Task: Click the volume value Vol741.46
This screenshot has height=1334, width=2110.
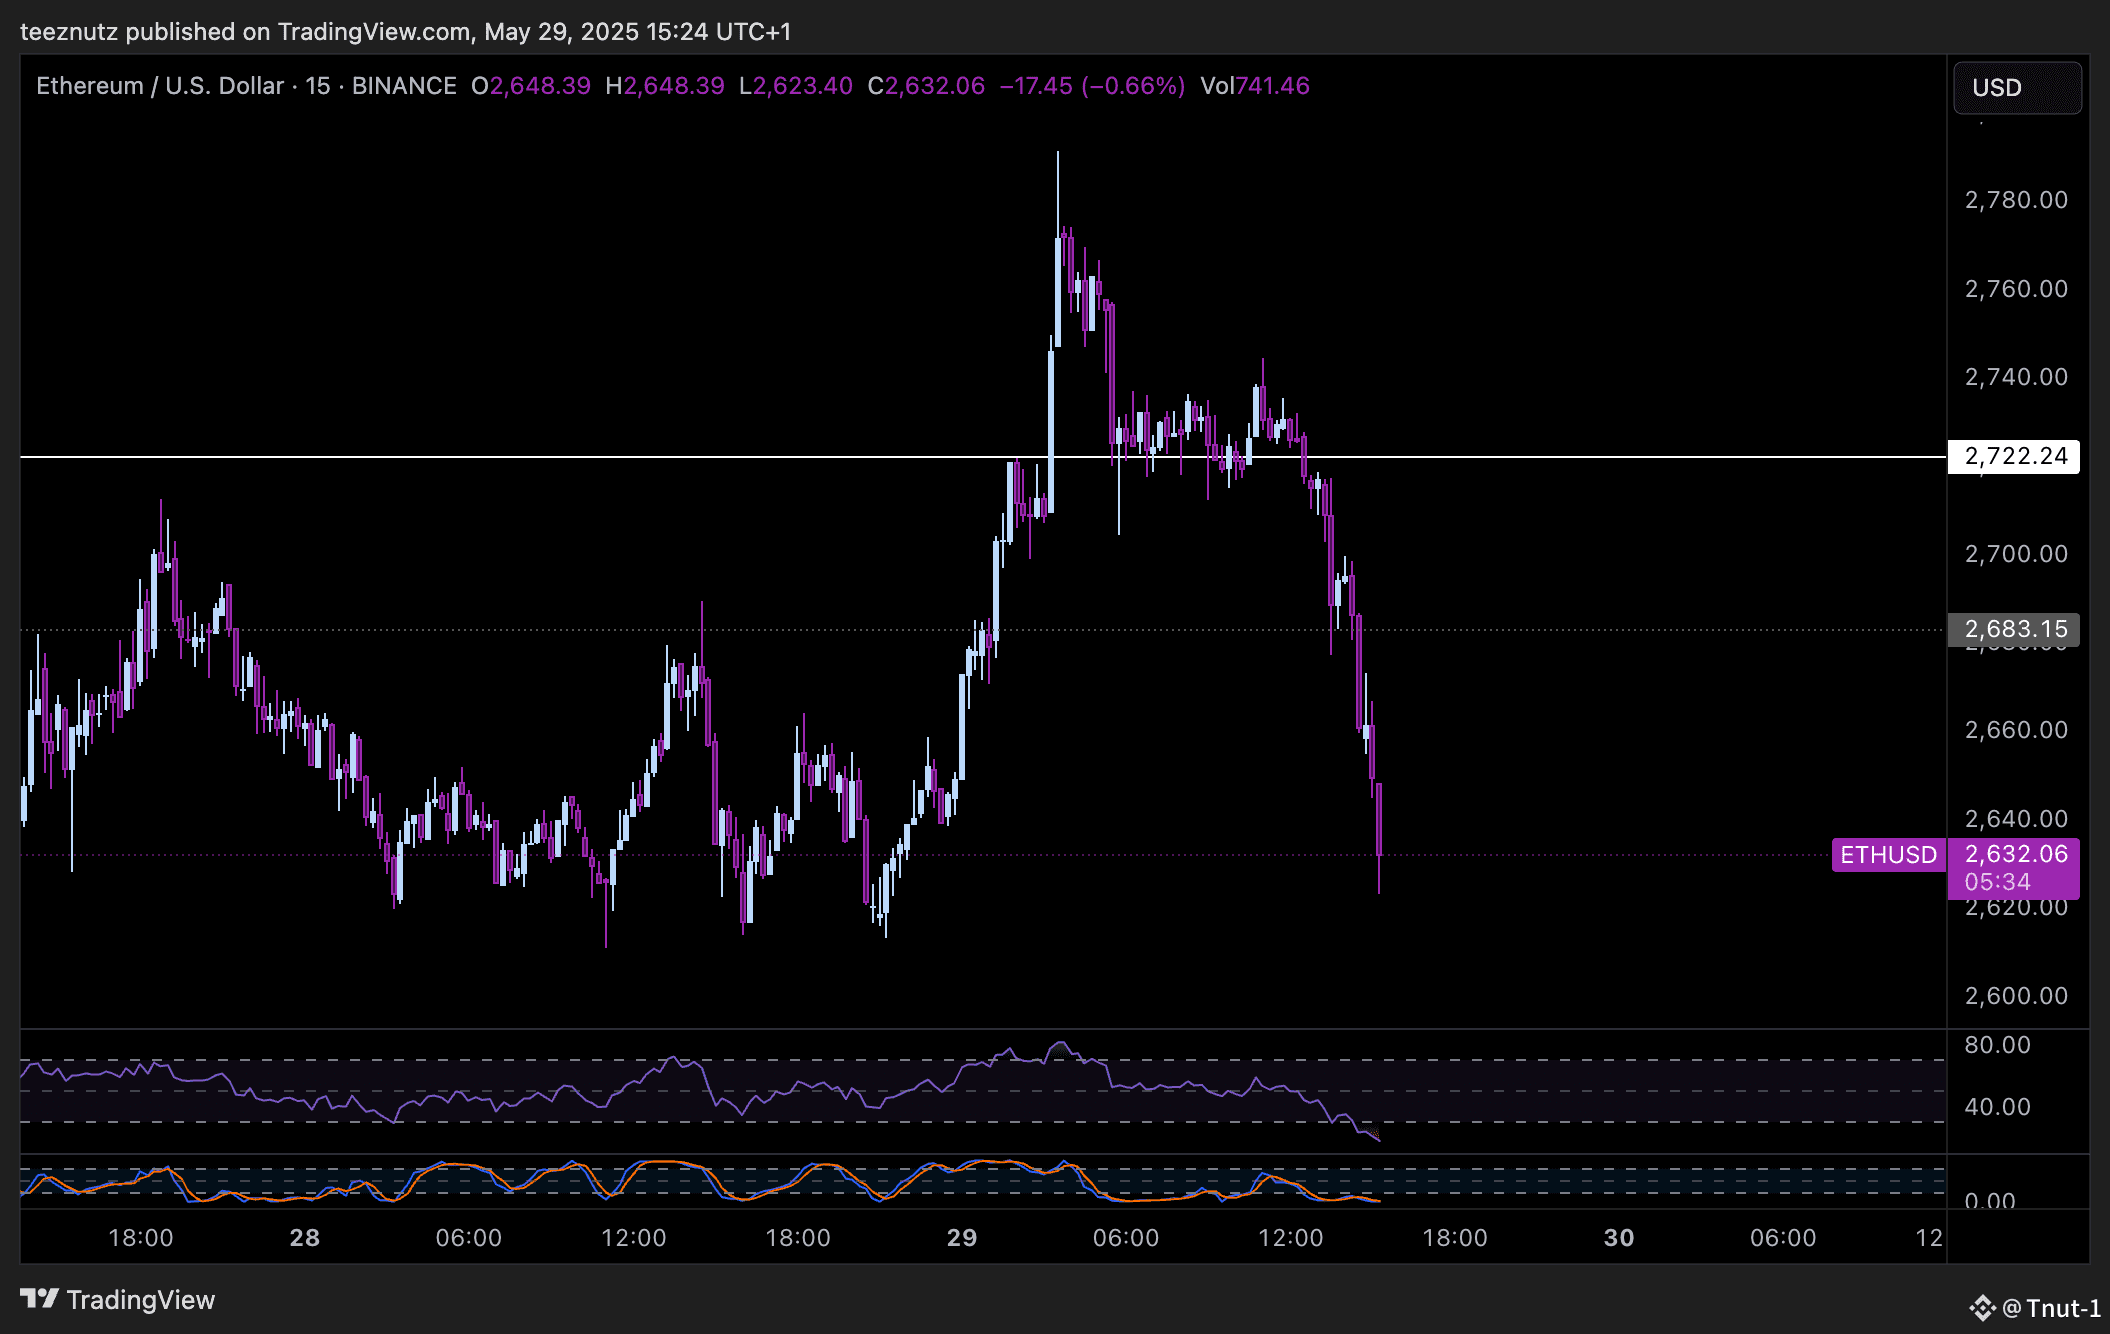Action: (x=1255, y=86)
